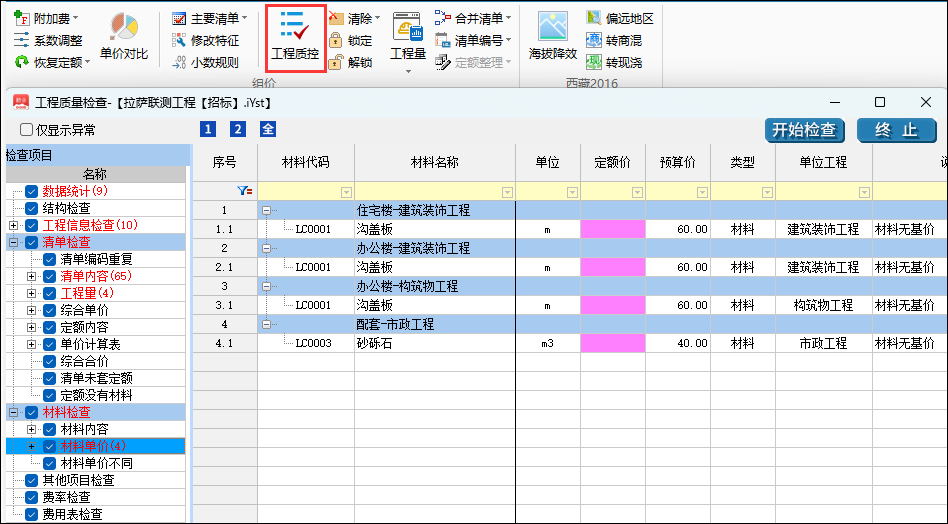
Task: Click the 系数调整 coefficient adjustment icon
Action: [21, 41]
